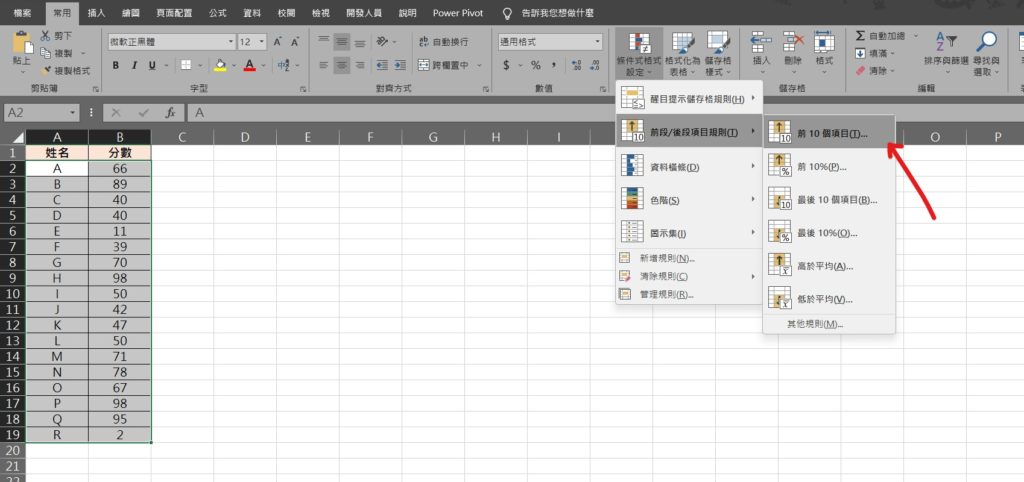Open number format dropdown (通用格式)

click(598, 42)
